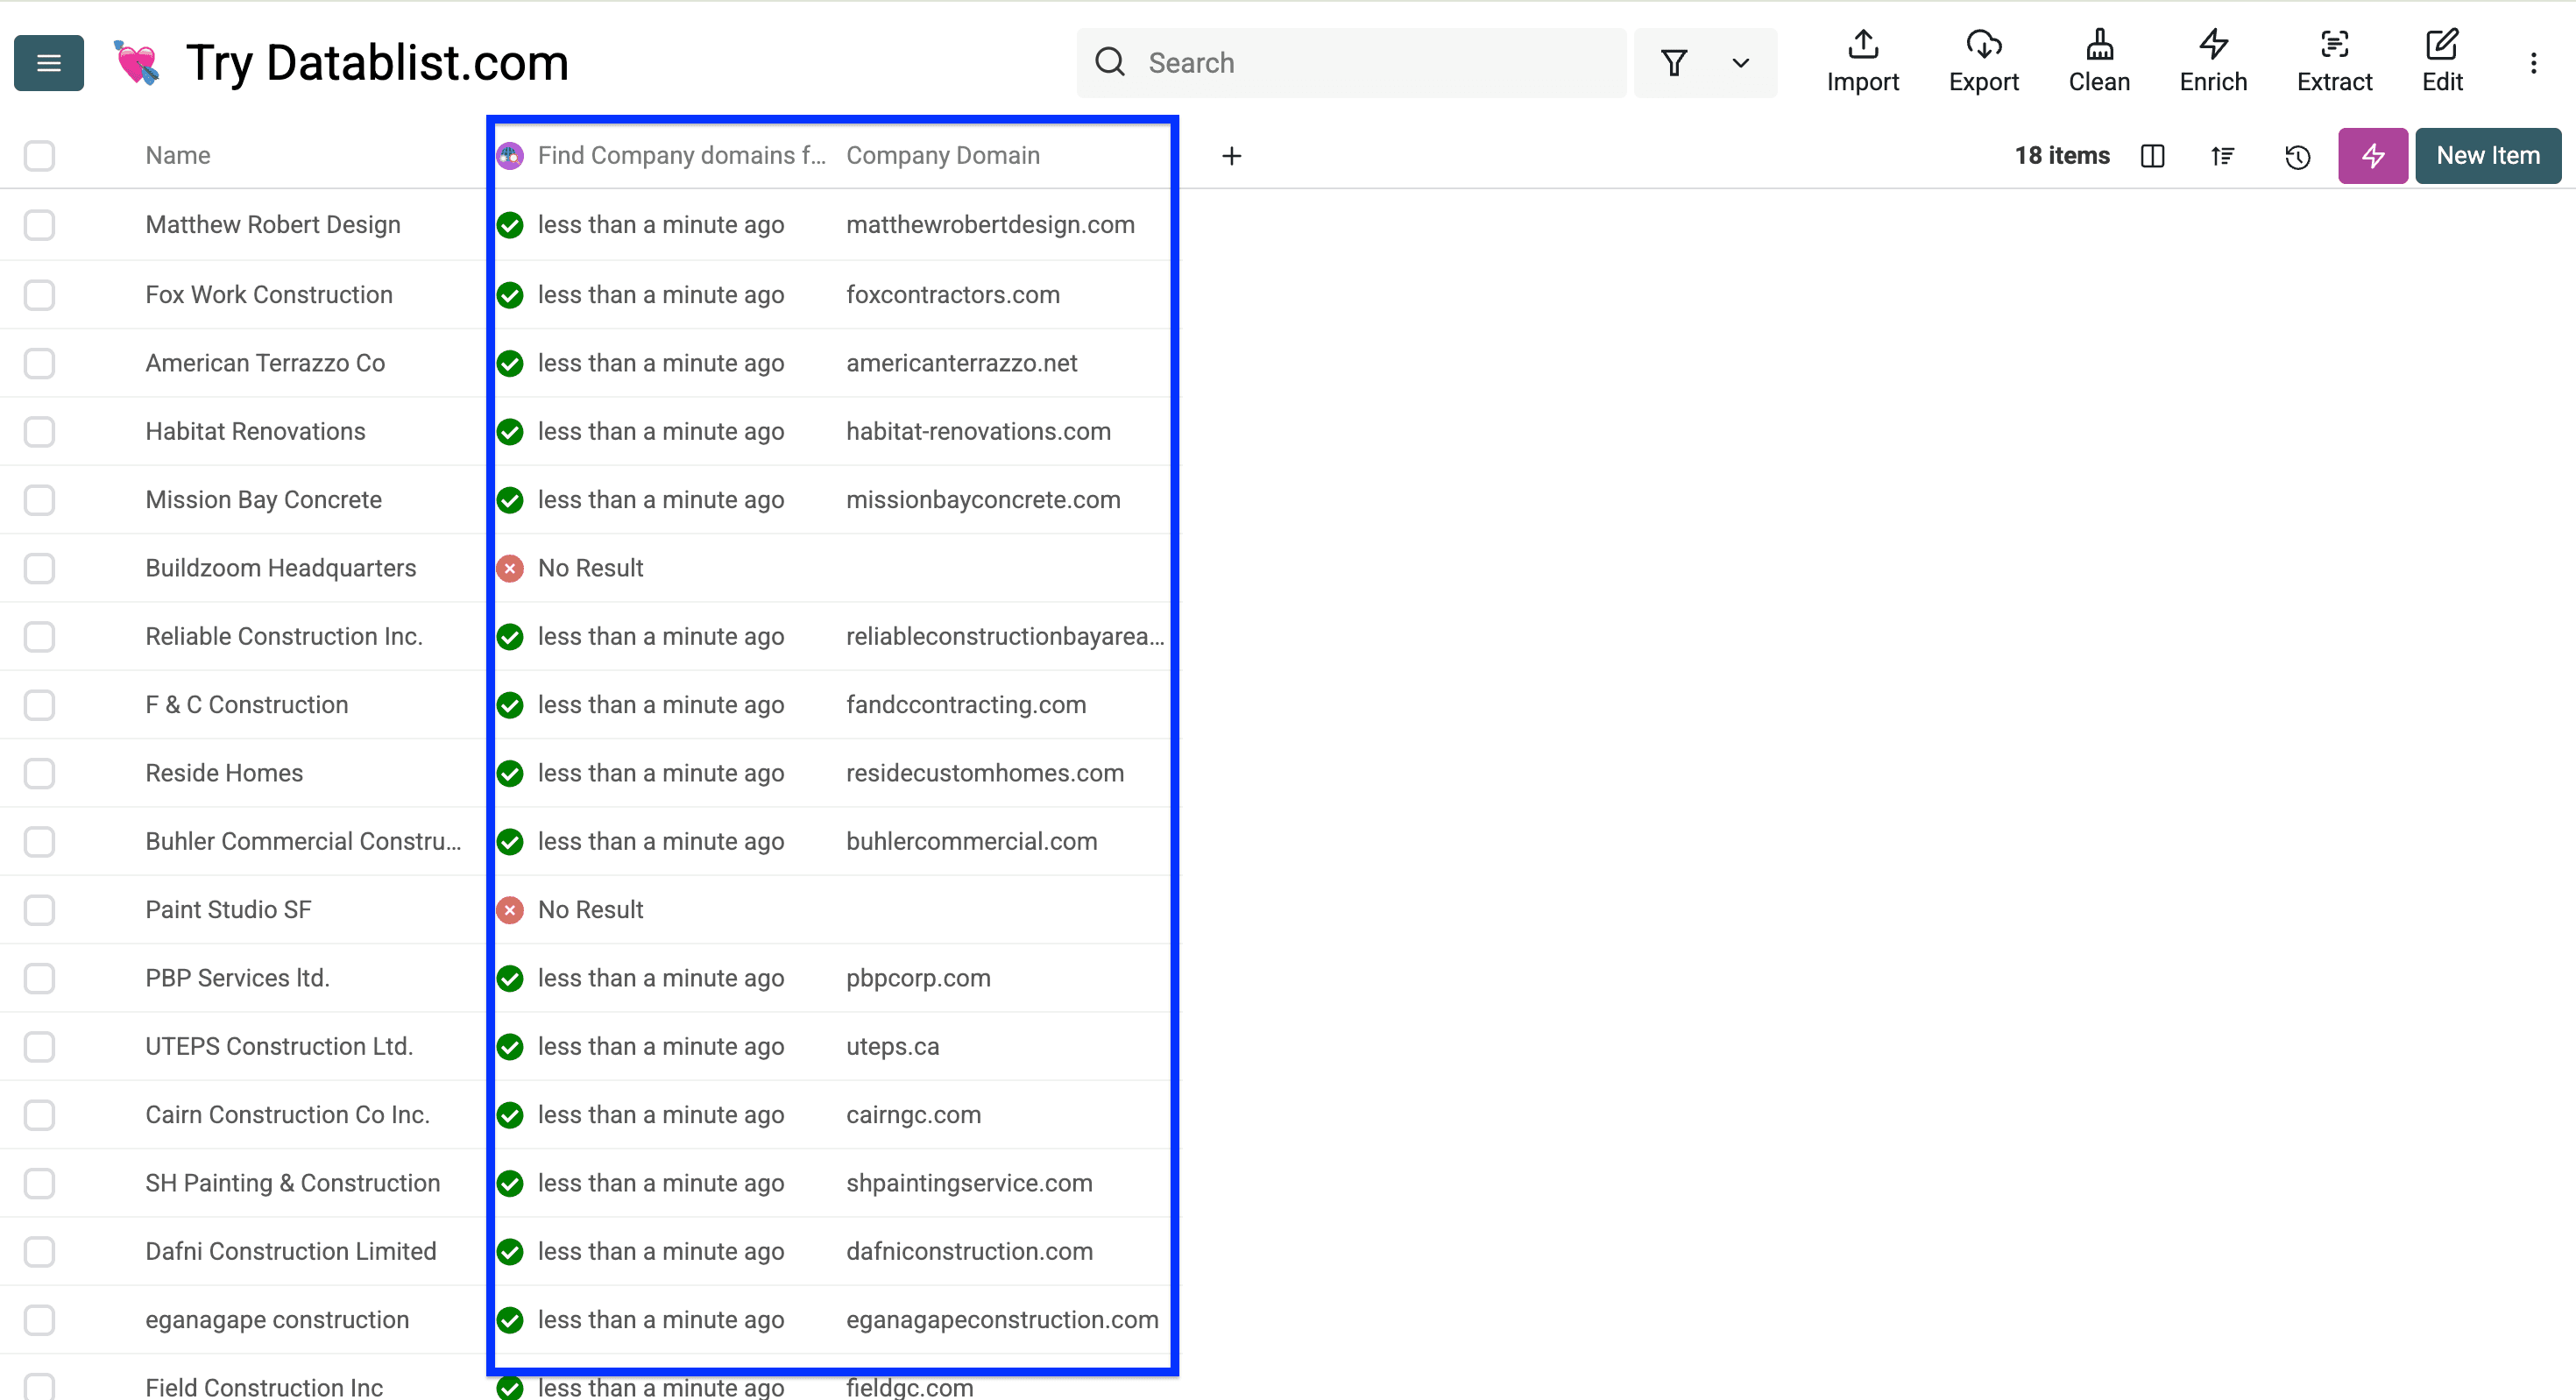Select the Edit icon
2576x1400 pixels.
[2442, 62]
